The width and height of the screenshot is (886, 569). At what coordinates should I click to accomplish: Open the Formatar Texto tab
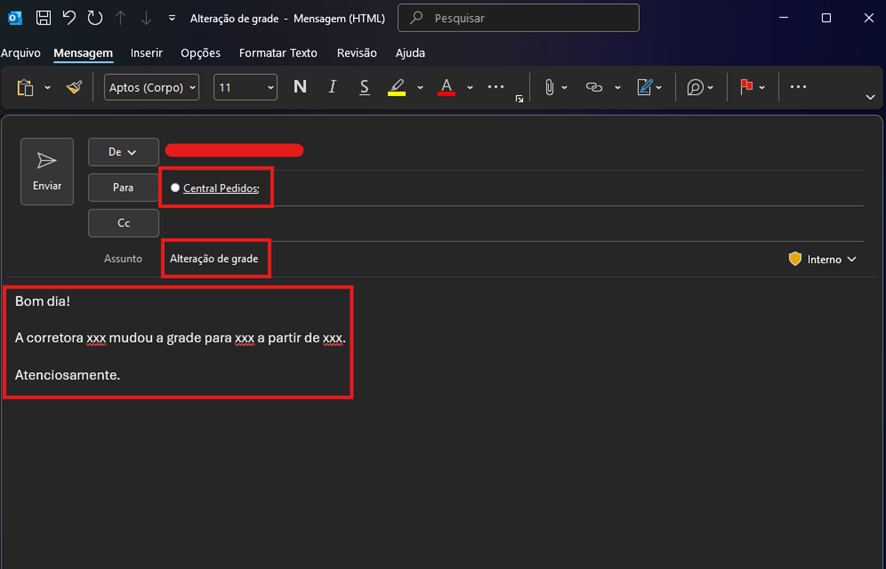tap(278, 53)
